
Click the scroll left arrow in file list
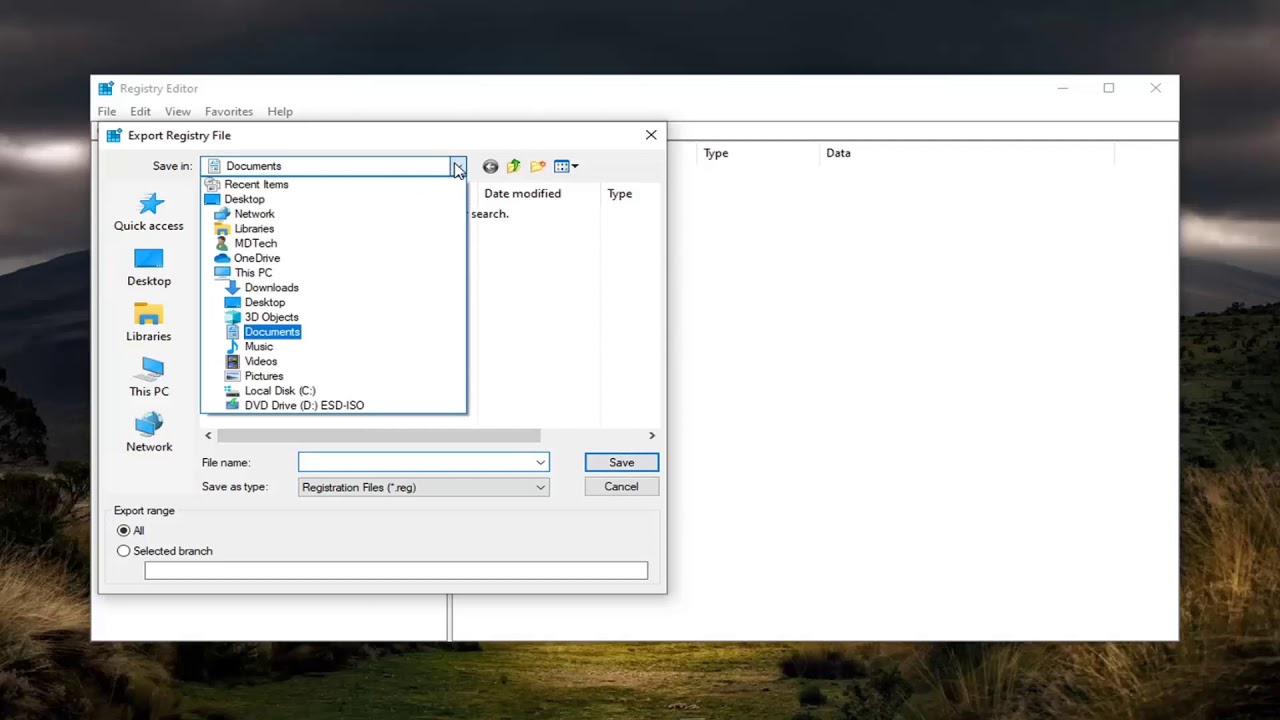(208, 435)
